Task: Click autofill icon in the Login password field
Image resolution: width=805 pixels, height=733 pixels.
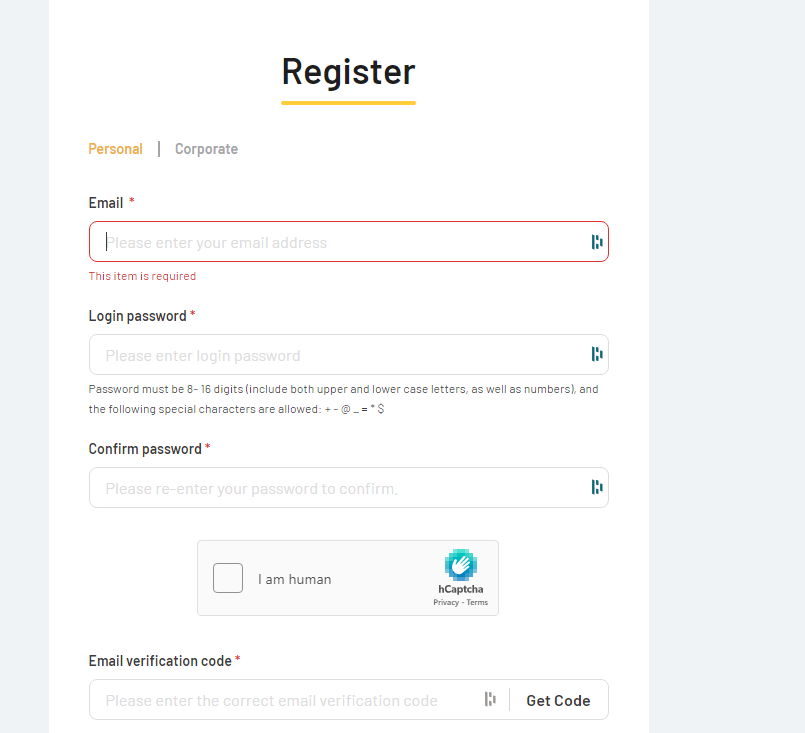Action: point(596,354)
